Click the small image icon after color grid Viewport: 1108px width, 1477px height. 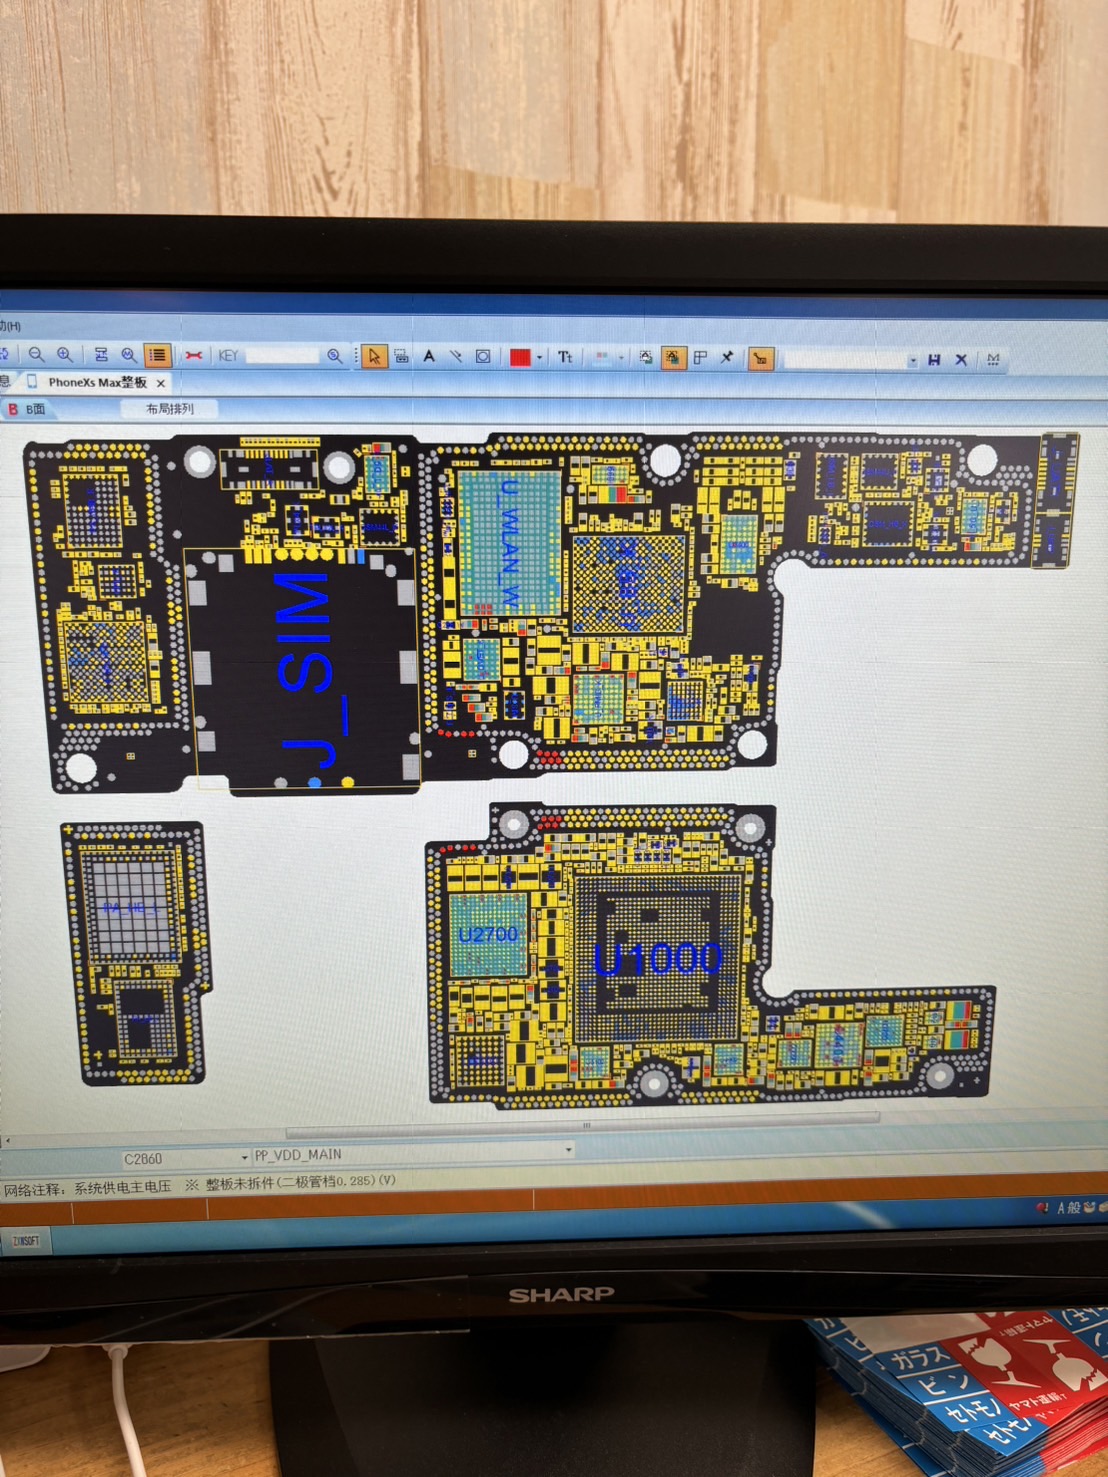click(x=646, y=357)
